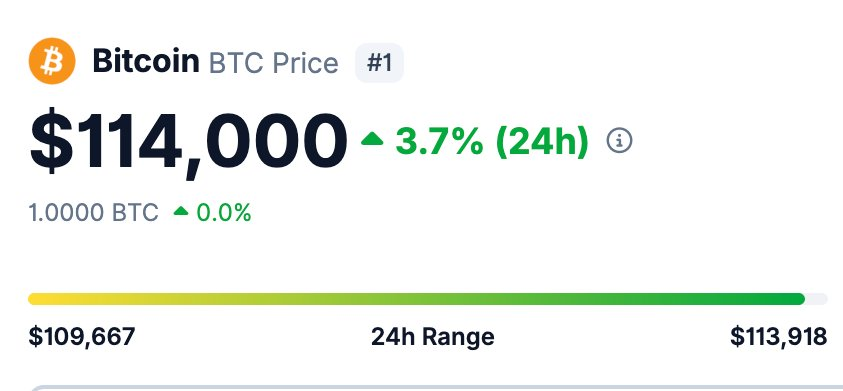Click the middle of the 24h range bar
This screenshot has height=391, width=843.
click(x=427, y=299)
